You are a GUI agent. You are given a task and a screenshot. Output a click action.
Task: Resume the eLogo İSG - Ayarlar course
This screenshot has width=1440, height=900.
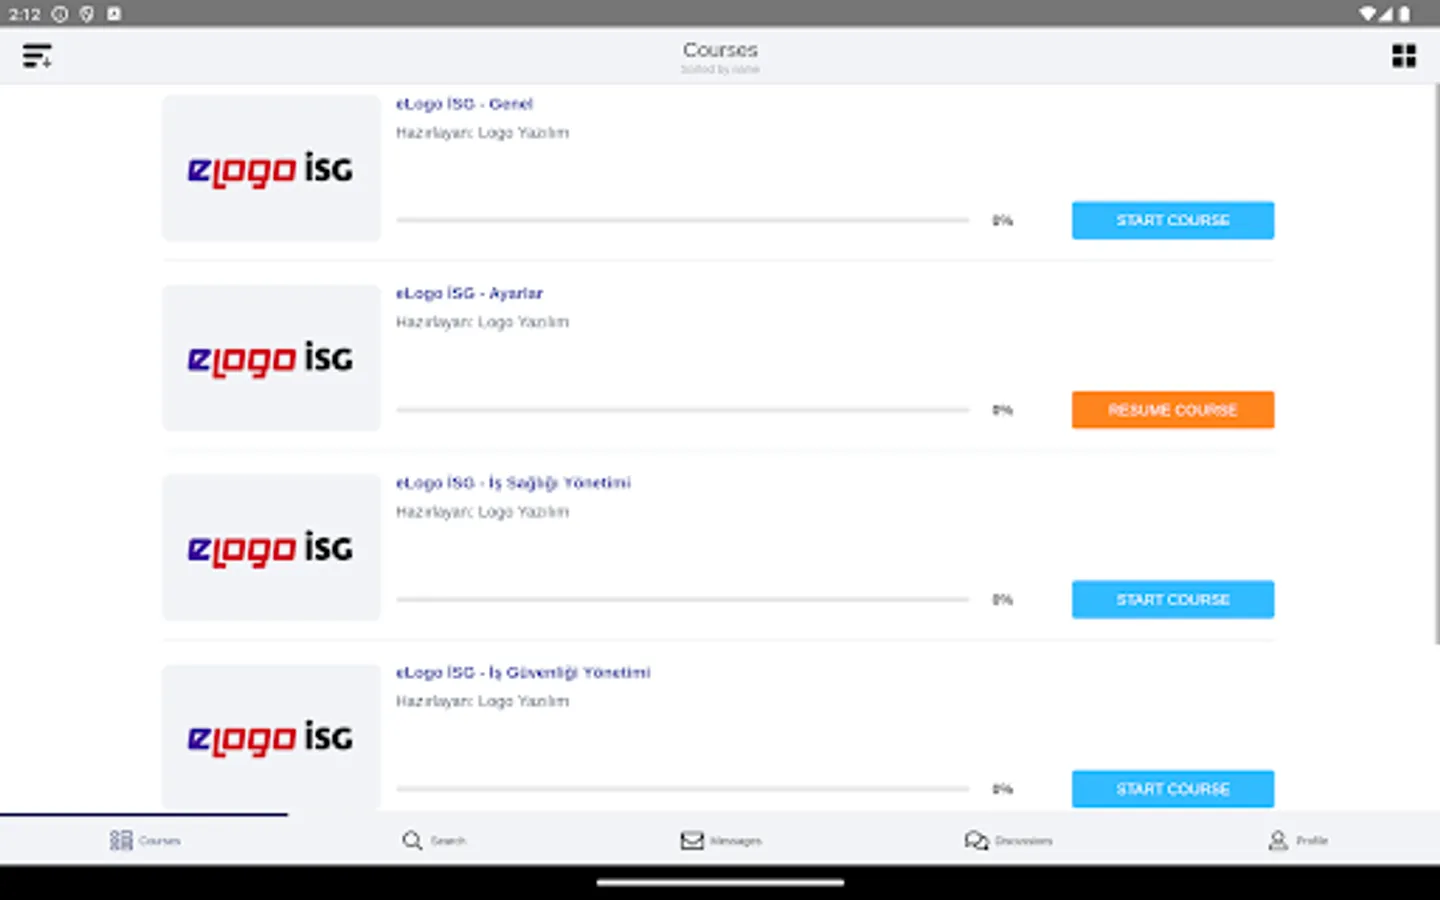click(1173, 410)
